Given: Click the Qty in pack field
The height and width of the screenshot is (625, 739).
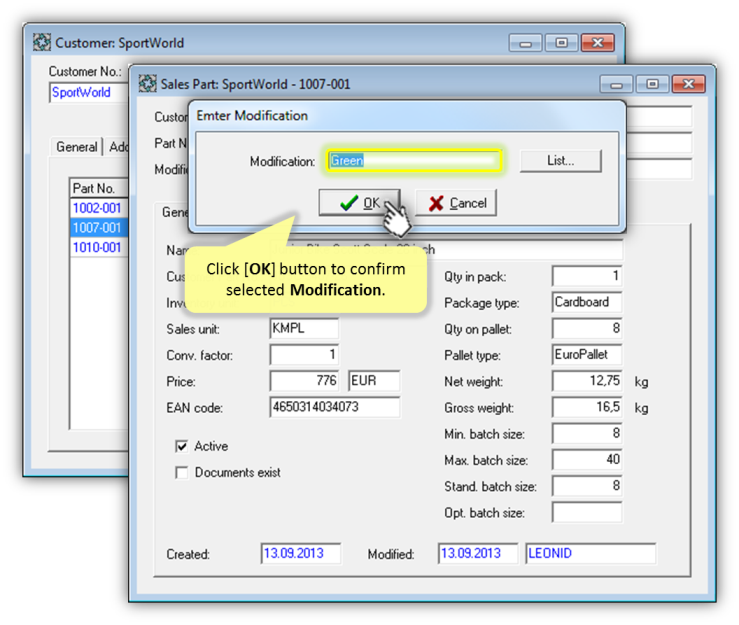Looking at the screenshot, I should point(587,276).
